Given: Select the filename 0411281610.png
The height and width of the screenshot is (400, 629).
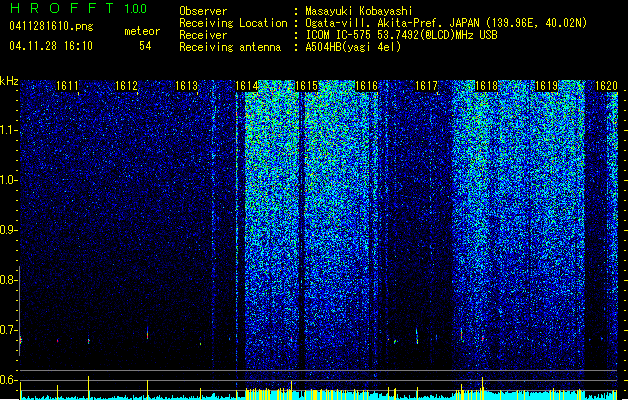Looking at the screenshot, I should tap(51, 27).
